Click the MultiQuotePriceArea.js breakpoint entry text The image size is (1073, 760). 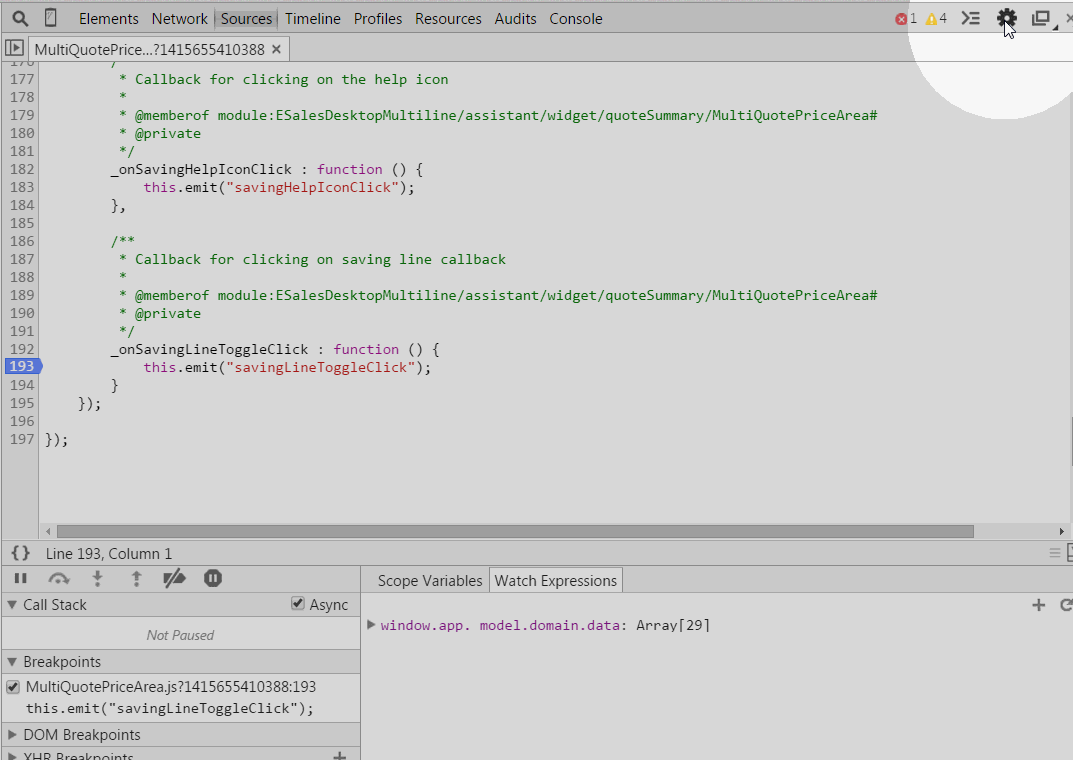click(171, 686)
